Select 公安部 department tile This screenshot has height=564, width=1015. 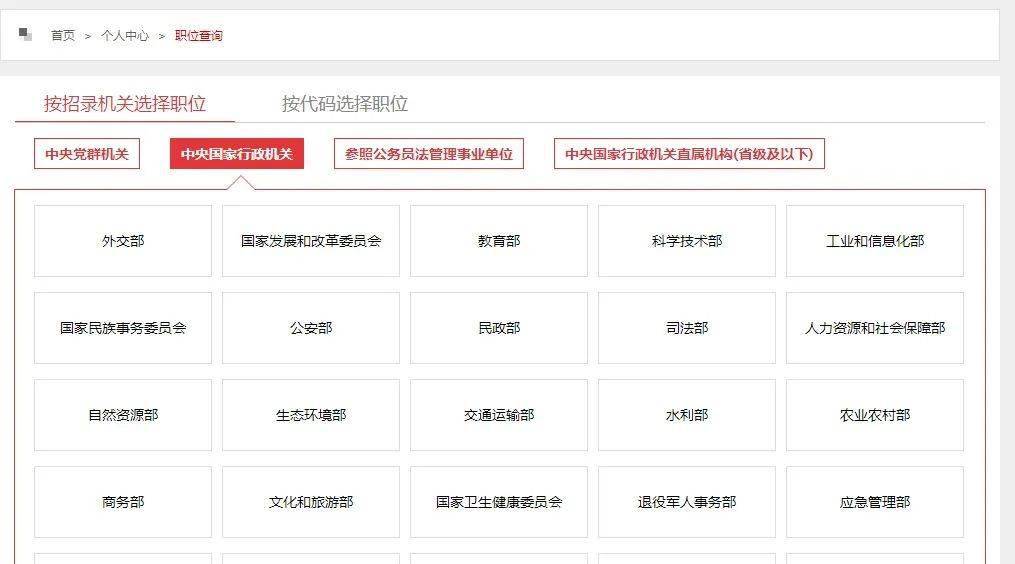pos(311,328)
